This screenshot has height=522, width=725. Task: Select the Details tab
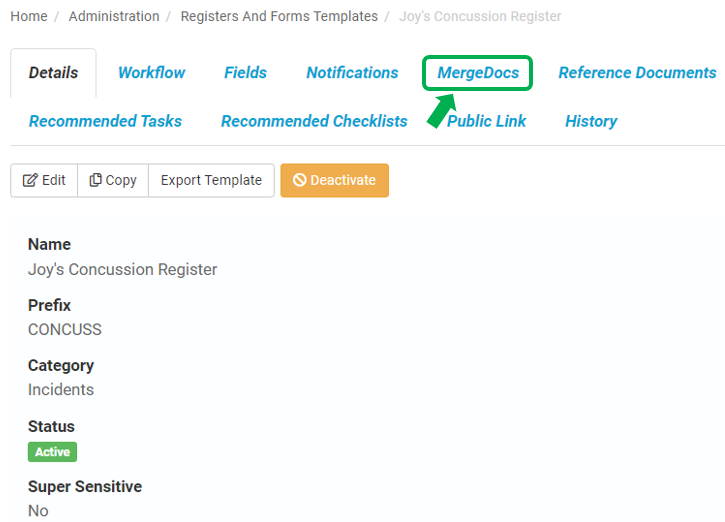click(x=54, y=73)
